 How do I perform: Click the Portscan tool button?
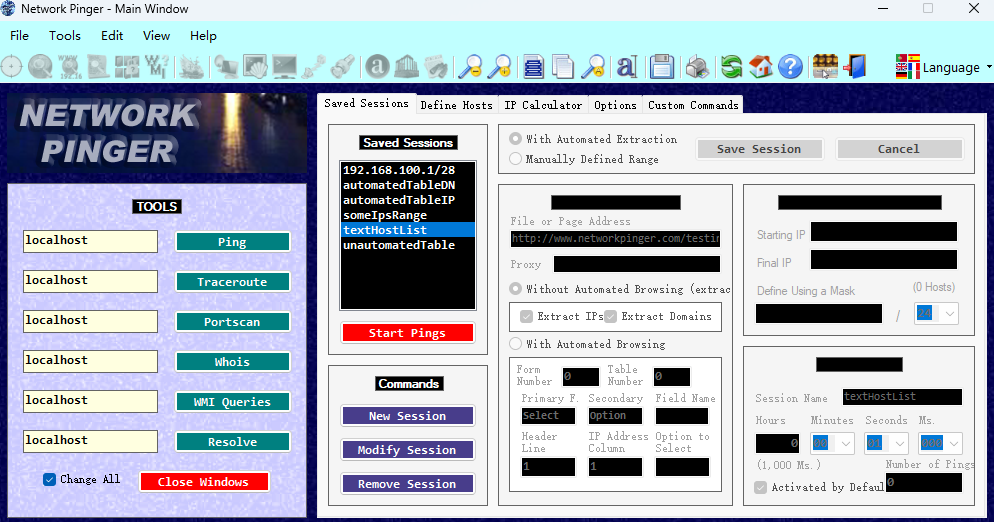[x=233, y=322]
